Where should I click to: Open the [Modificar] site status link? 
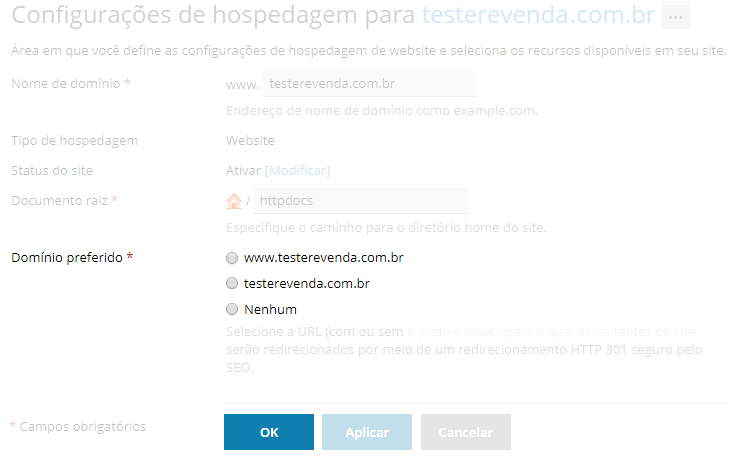[x=297, y=171]
